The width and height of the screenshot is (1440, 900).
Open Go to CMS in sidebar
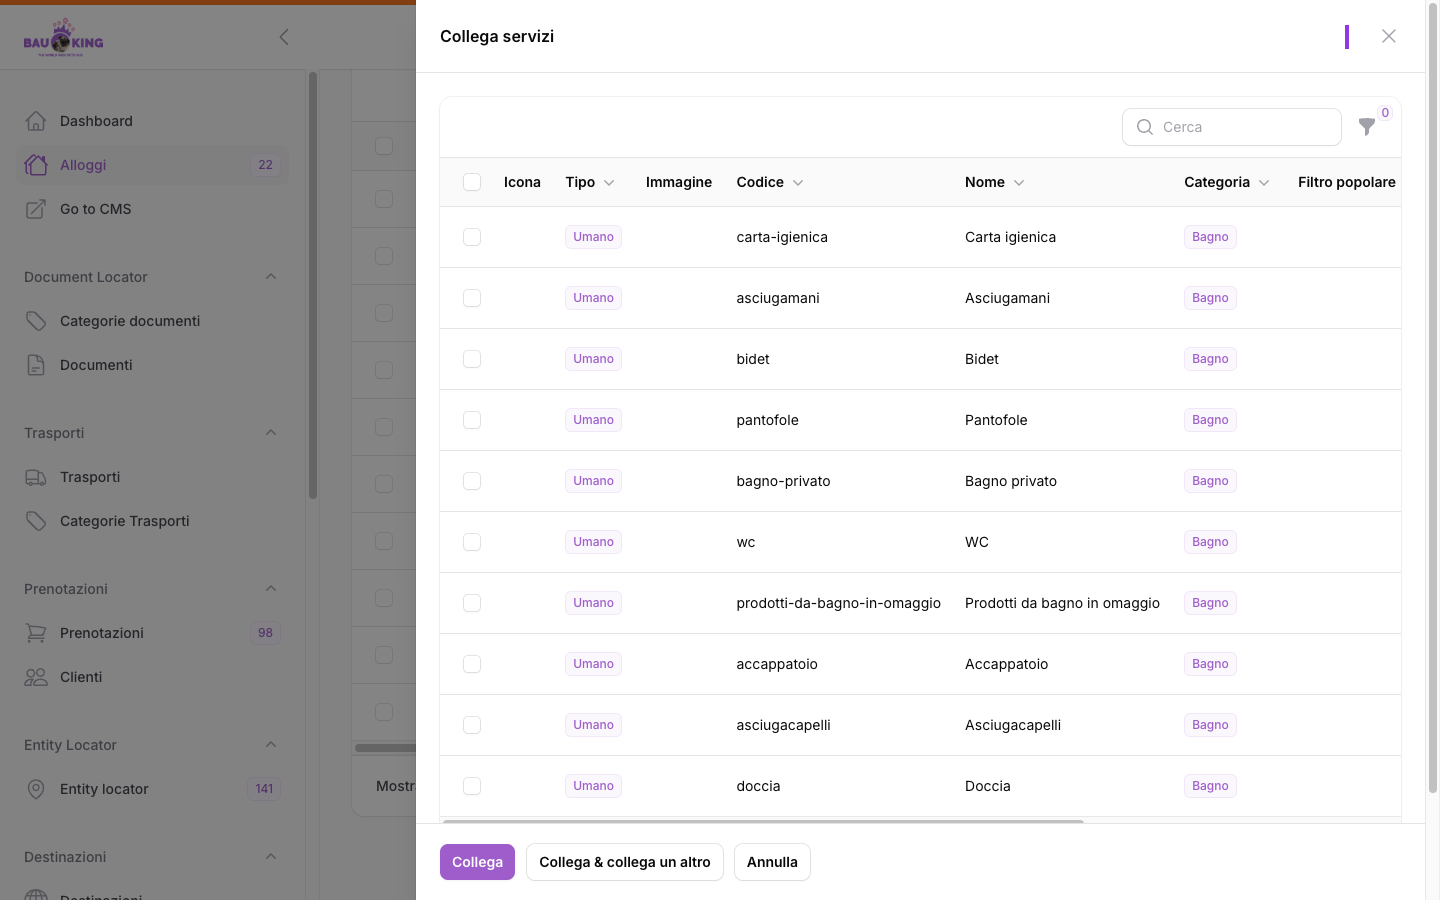click(152, 209)
